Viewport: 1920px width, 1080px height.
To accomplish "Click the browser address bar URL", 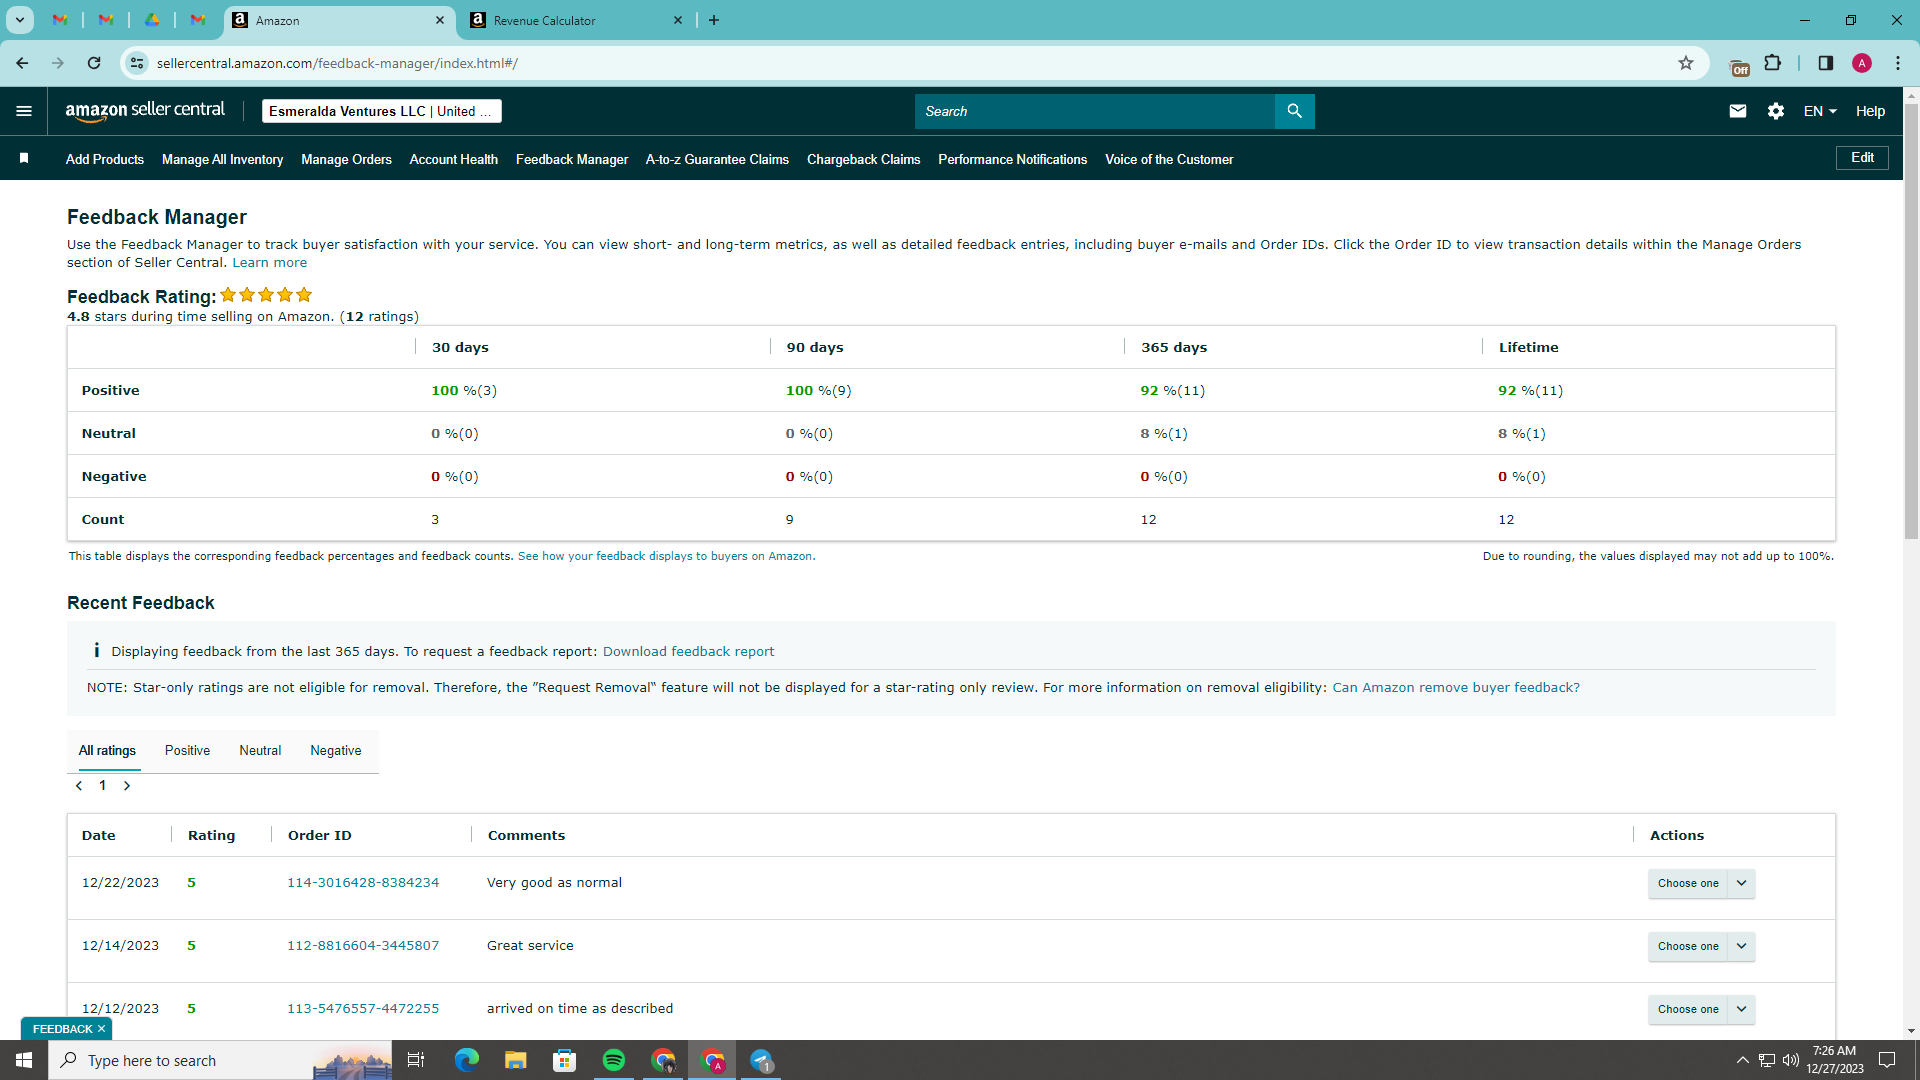I will [x=337, y=63].
